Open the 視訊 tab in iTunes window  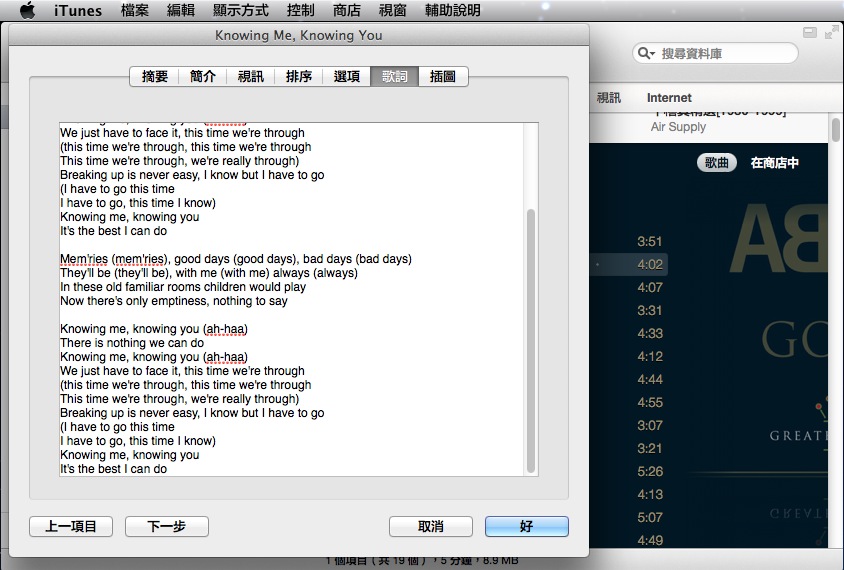608,97
